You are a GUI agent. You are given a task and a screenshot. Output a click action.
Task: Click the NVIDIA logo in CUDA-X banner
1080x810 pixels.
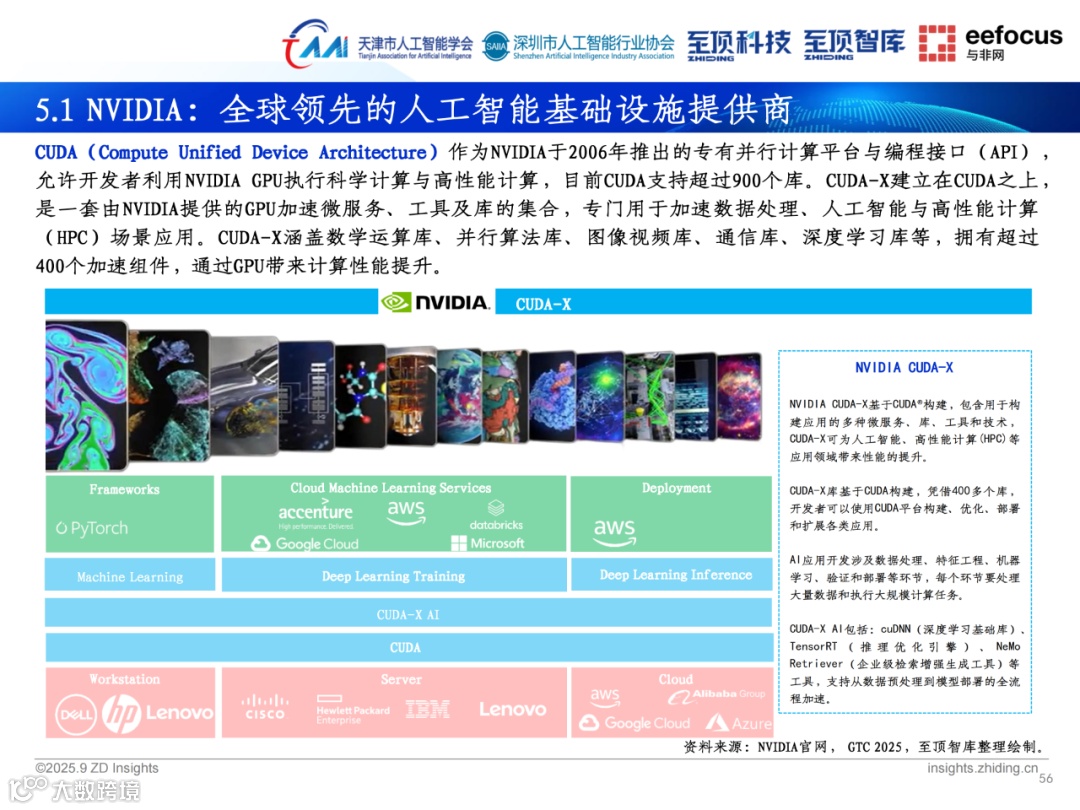pos(435,302)
